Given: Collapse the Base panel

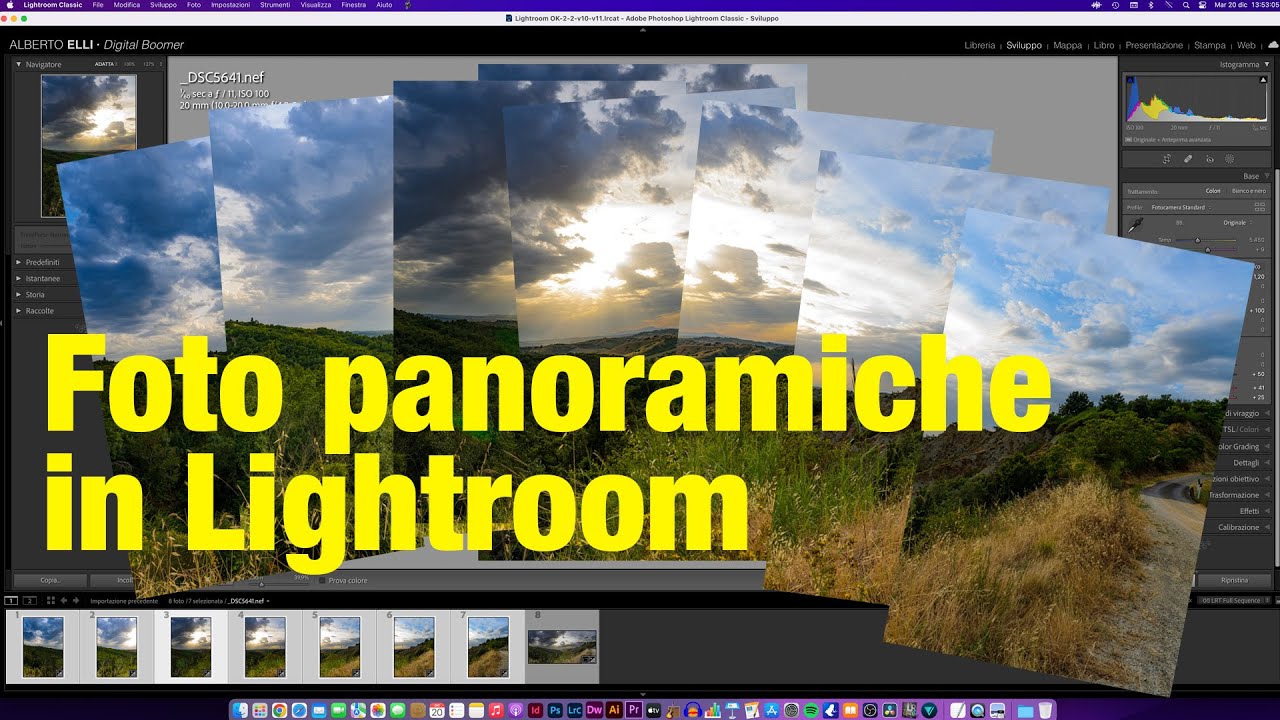Looking at the screenshot, I should point(1267,176).
